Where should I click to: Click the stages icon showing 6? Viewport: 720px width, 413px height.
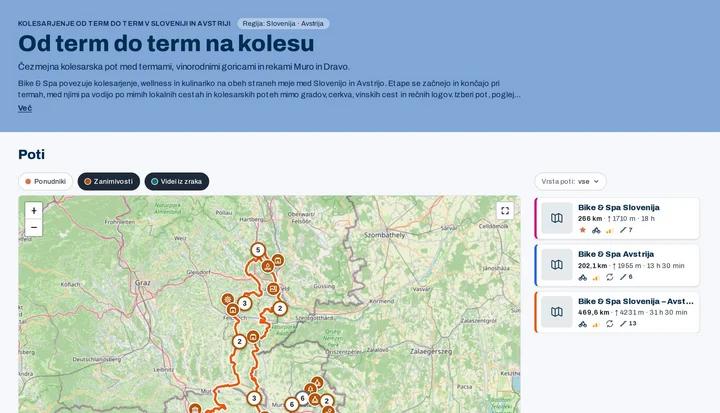[x=626, y=277]
